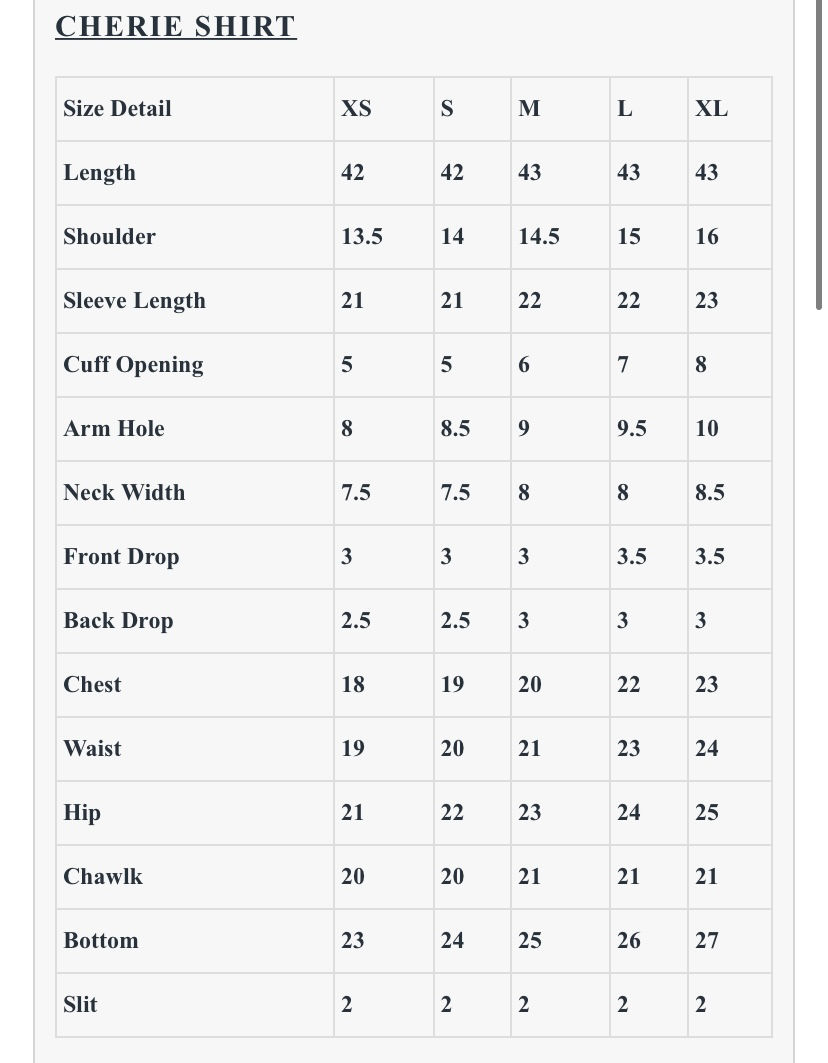Select the Shoulder row label
The height and width of the screenshot is (1063, 828).
tap(109, 237)
